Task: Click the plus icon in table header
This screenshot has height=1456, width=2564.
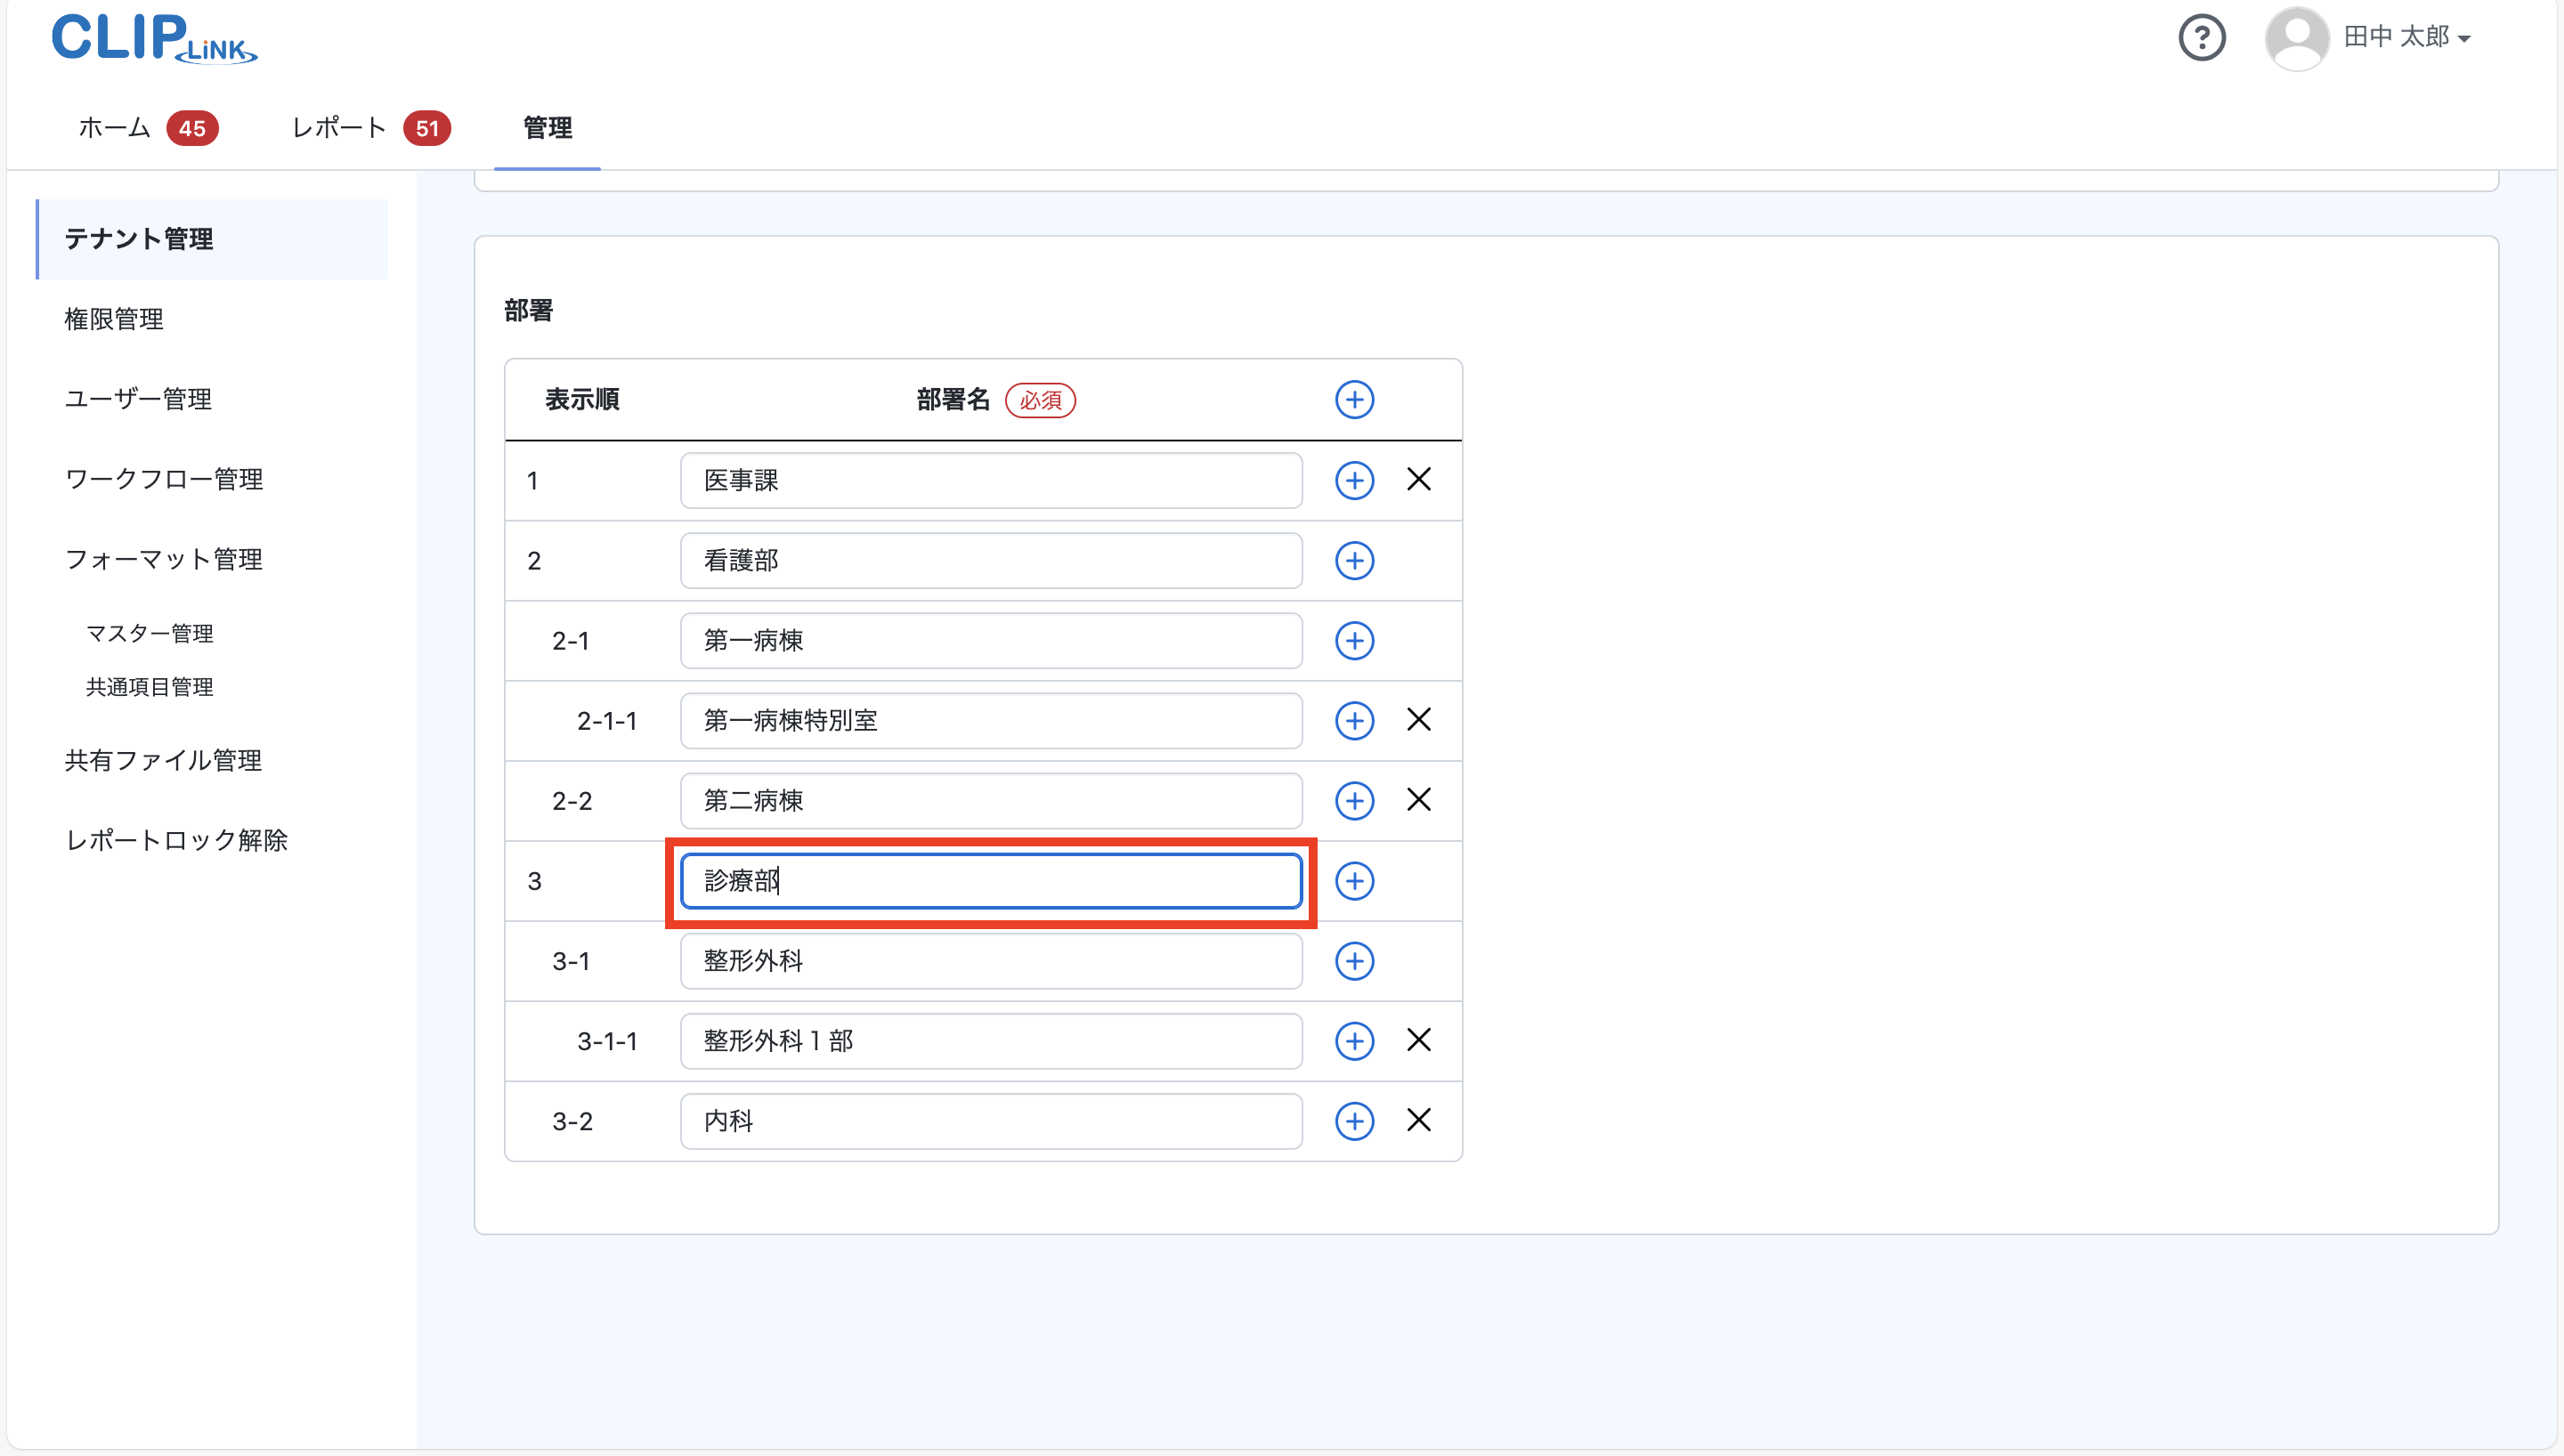Action: coord(1354,400)
